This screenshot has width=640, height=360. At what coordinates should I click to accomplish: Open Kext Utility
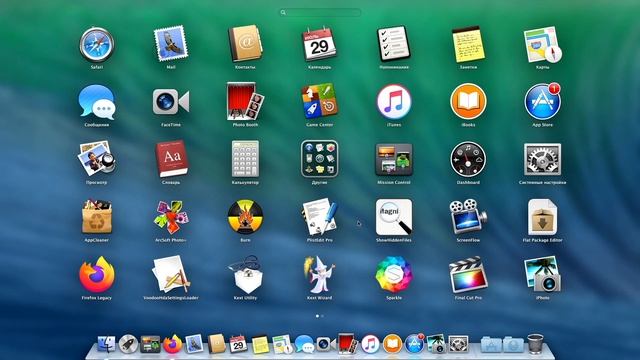(245, 274)
